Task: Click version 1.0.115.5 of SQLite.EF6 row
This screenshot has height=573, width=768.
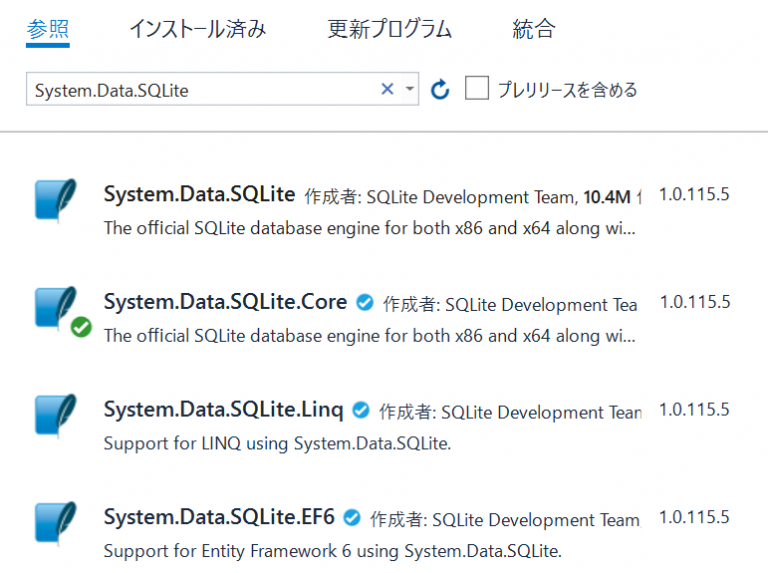Action: (694, 517)
